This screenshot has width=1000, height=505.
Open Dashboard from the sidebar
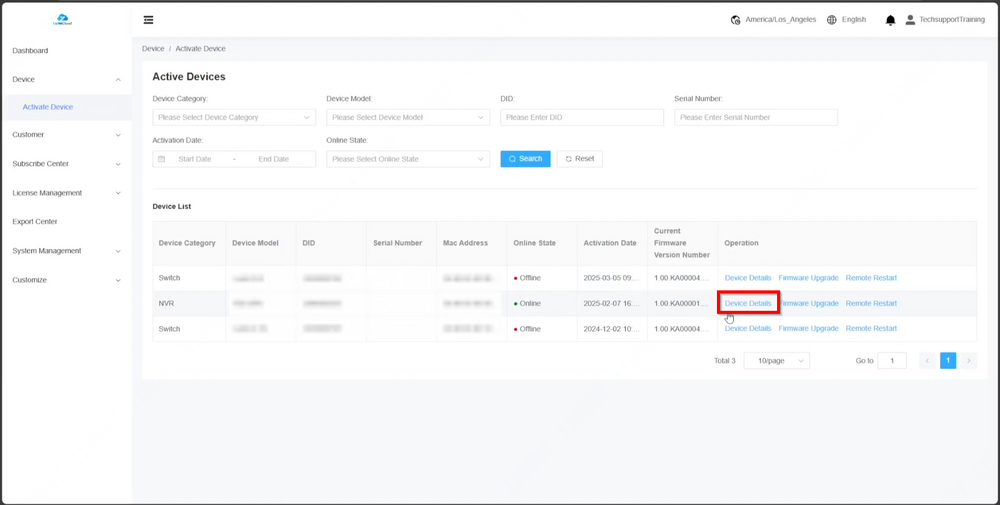coord(30,51)
